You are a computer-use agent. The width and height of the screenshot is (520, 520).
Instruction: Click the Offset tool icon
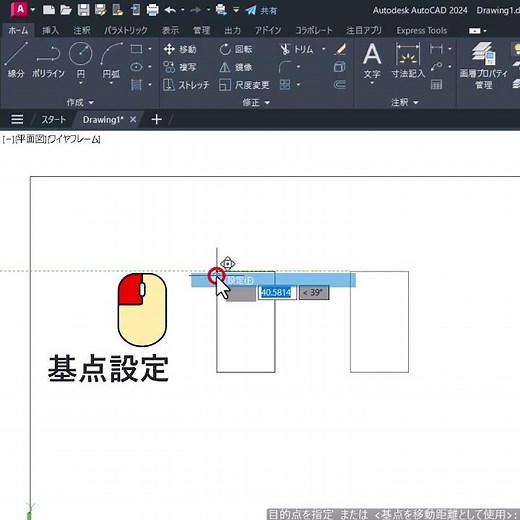tap(339, 85)
